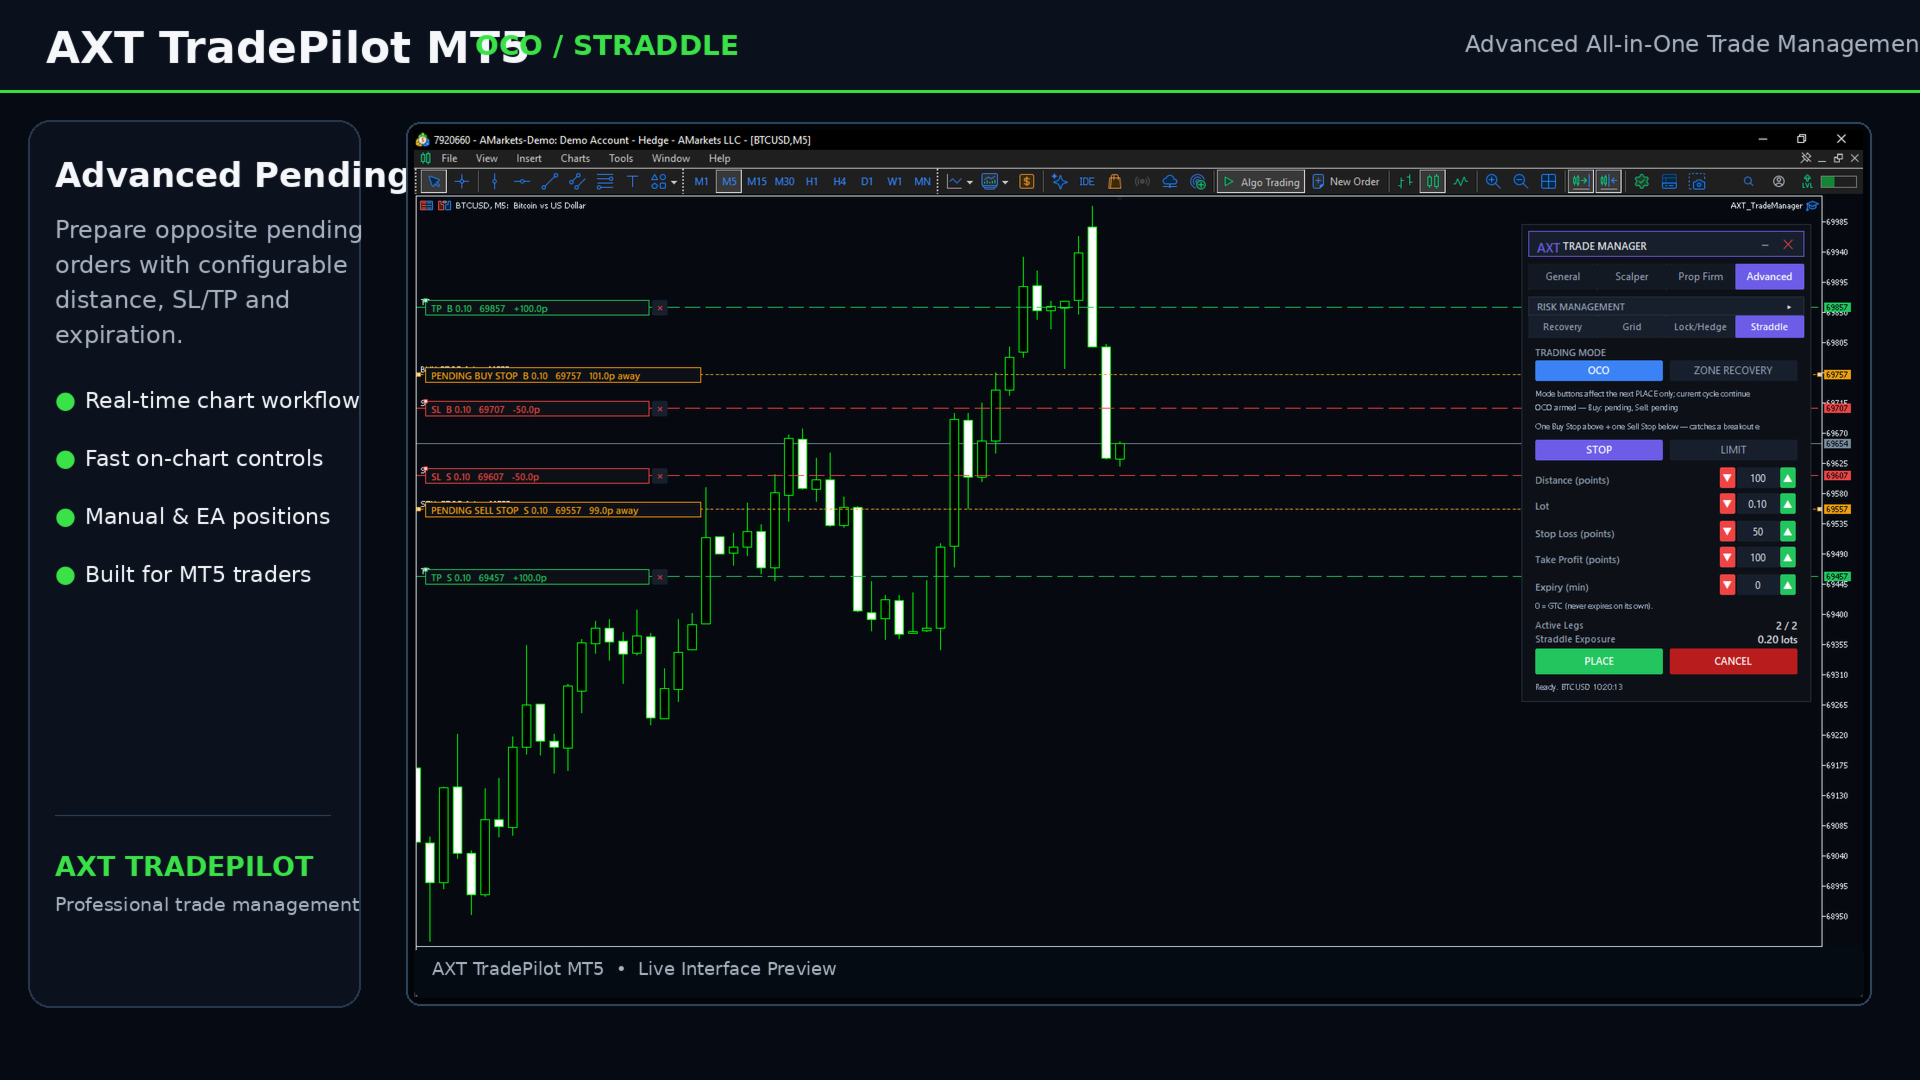The width and height of the screenshot is (1920, 1080).
Task: Click the Stop Loss points input field
Action: coord(1758,531)
